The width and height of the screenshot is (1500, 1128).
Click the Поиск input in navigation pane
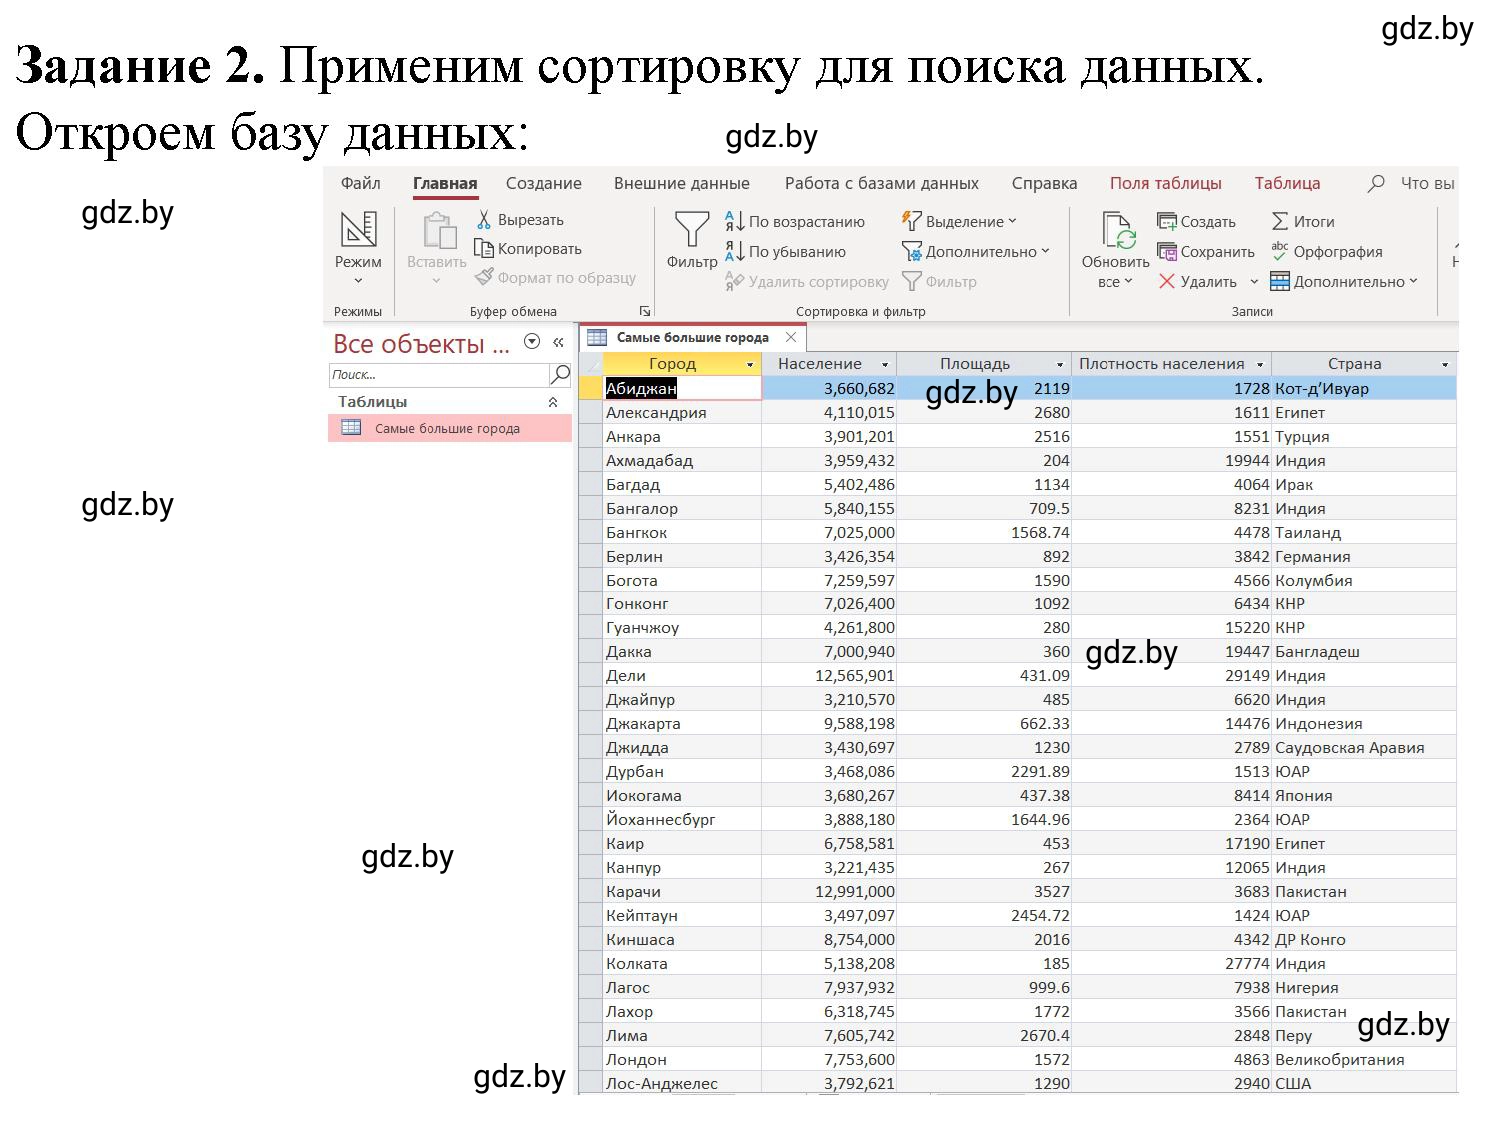click(x=439, y=375)
